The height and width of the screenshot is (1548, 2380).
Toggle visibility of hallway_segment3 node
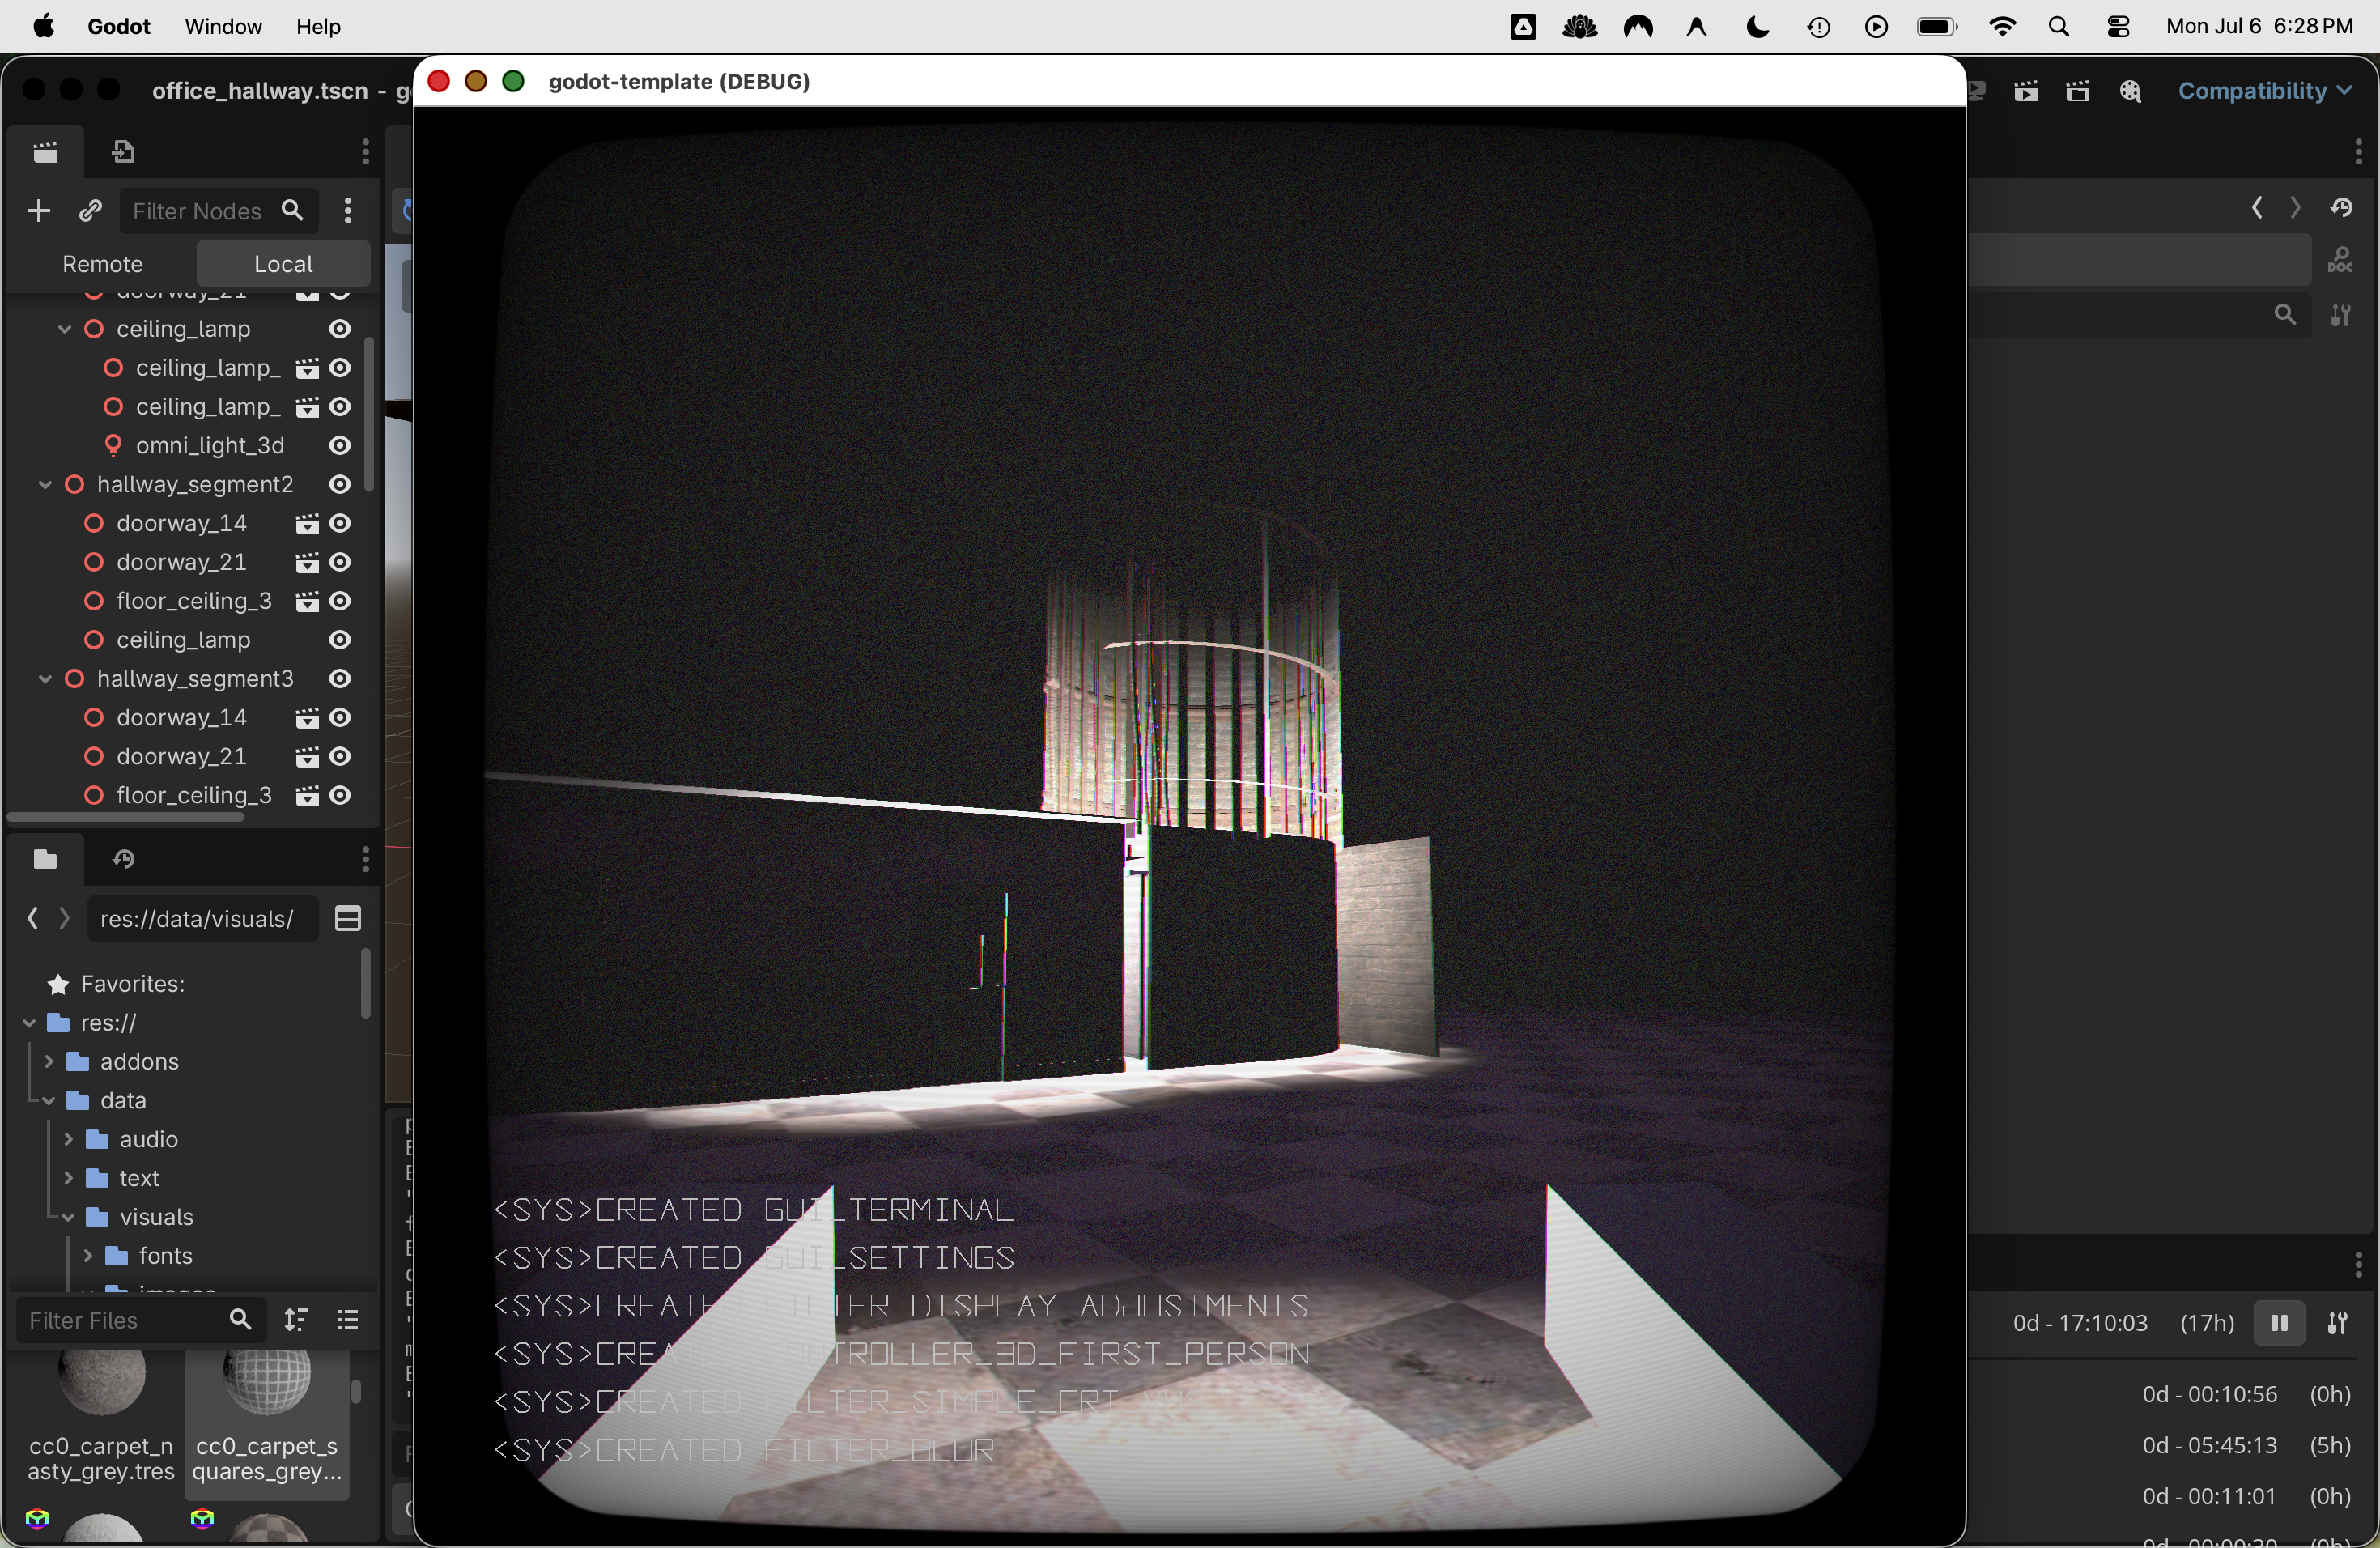340,679
